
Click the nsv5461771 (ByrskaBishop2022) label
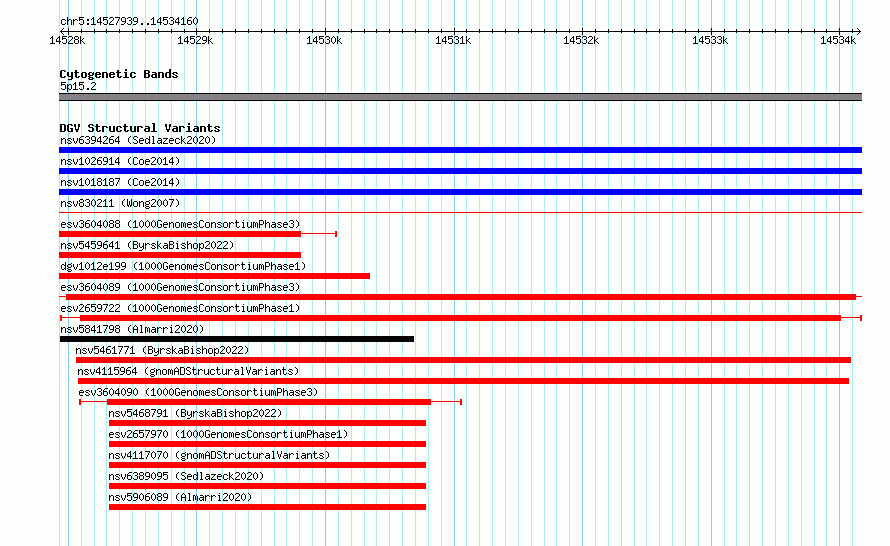tap(162, 350)
